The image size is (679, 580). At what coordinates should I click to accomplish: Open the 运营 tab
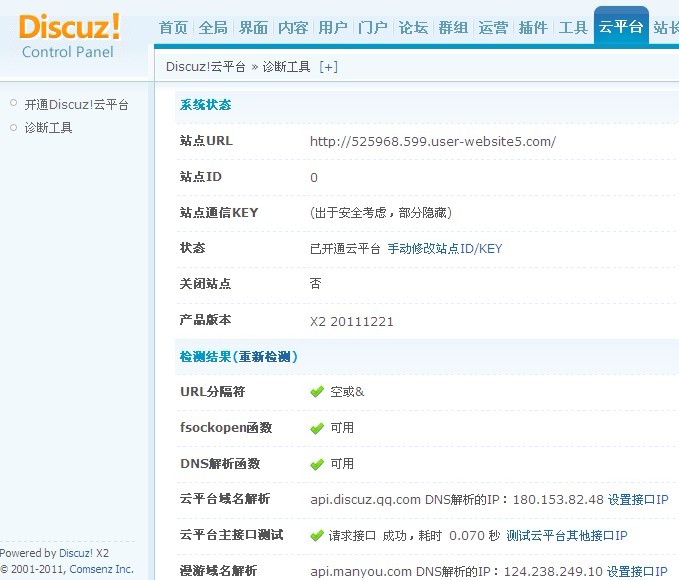coord(493,27)
